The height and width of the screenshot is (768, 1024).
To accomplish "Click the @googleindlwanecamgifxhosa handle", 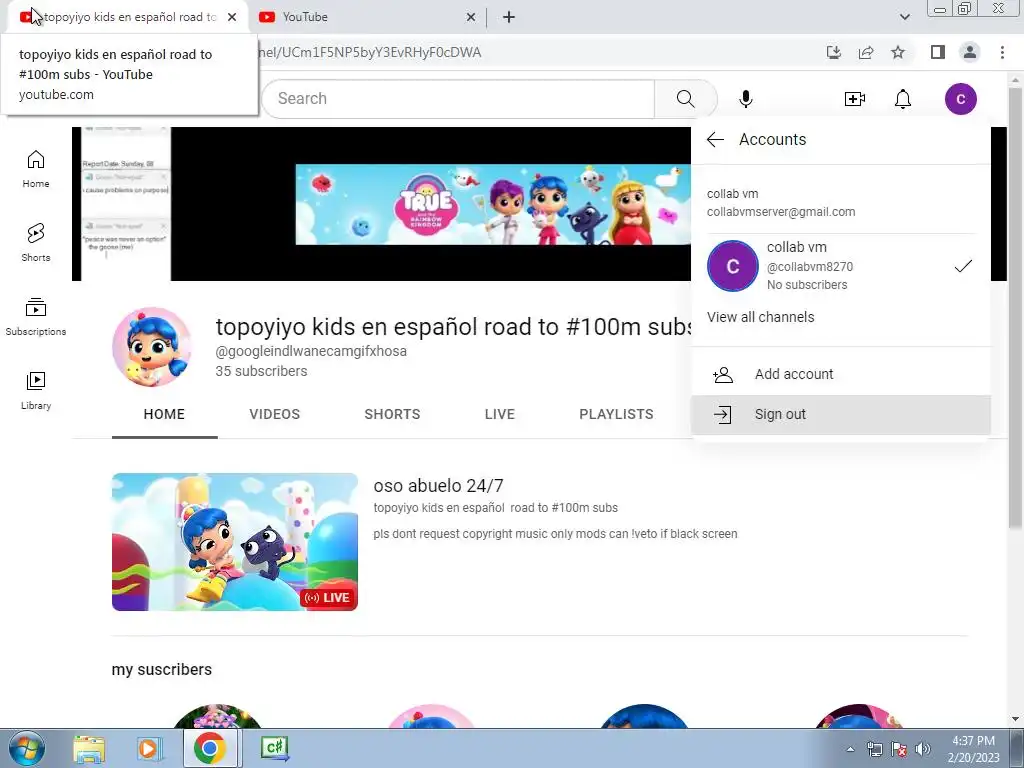I will point(311,351).
